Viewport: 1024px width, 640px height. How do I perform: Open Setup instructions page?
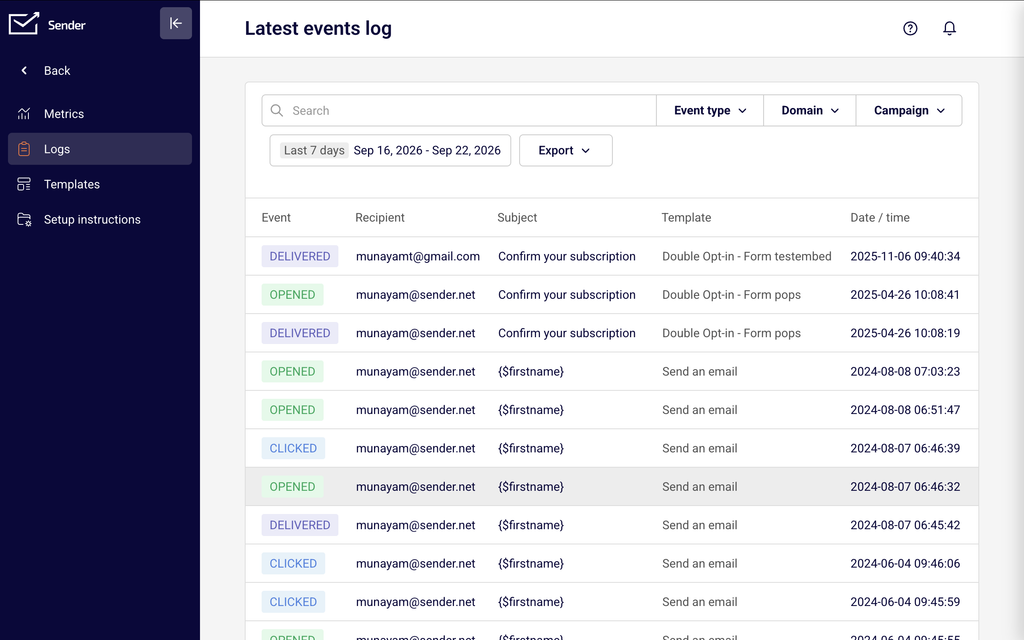[100, 219]
